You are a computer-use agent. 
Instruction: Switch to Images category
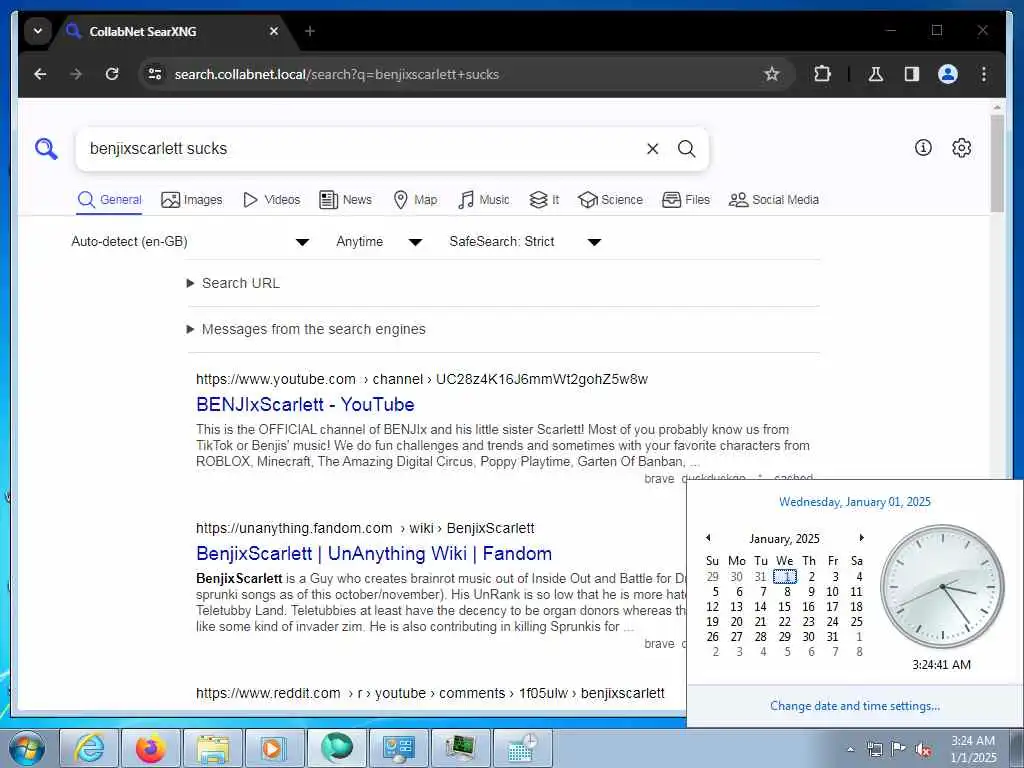(x=192, y=200)
